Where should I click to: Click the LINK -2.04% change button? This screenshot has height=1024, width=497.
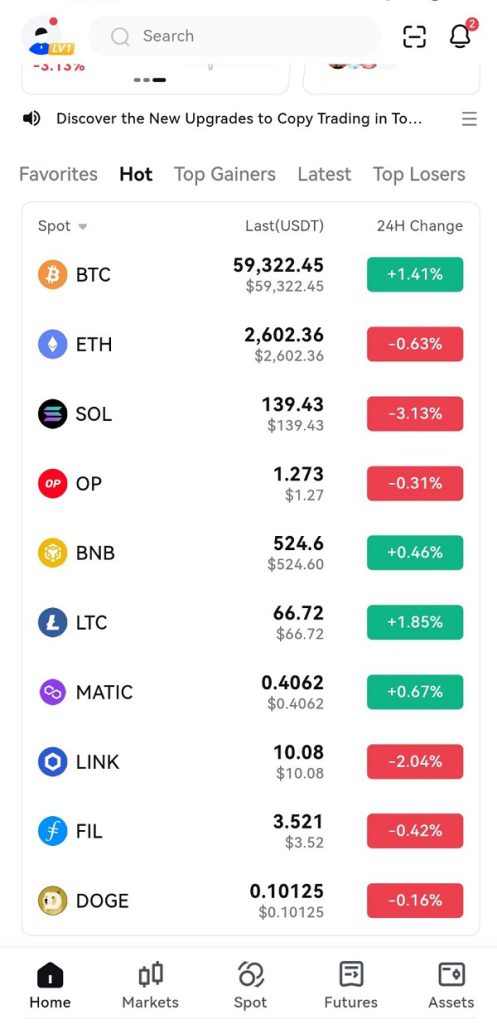(x=415, y=761)
